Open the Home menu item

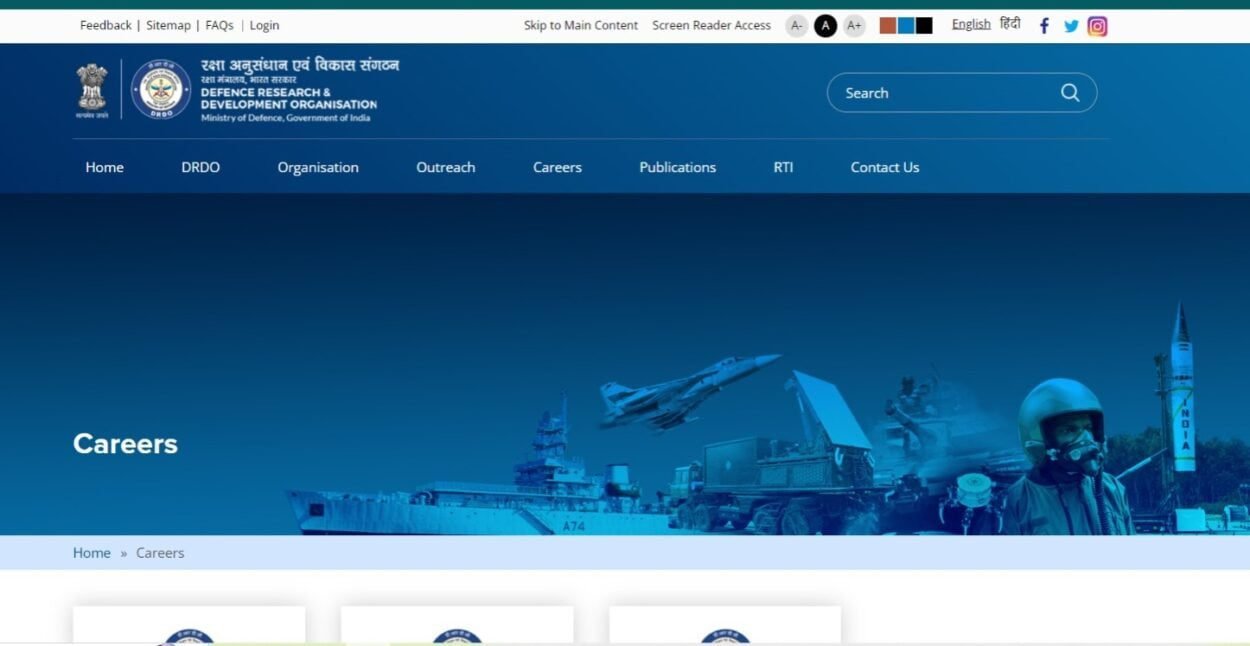[x=105, y=167]
